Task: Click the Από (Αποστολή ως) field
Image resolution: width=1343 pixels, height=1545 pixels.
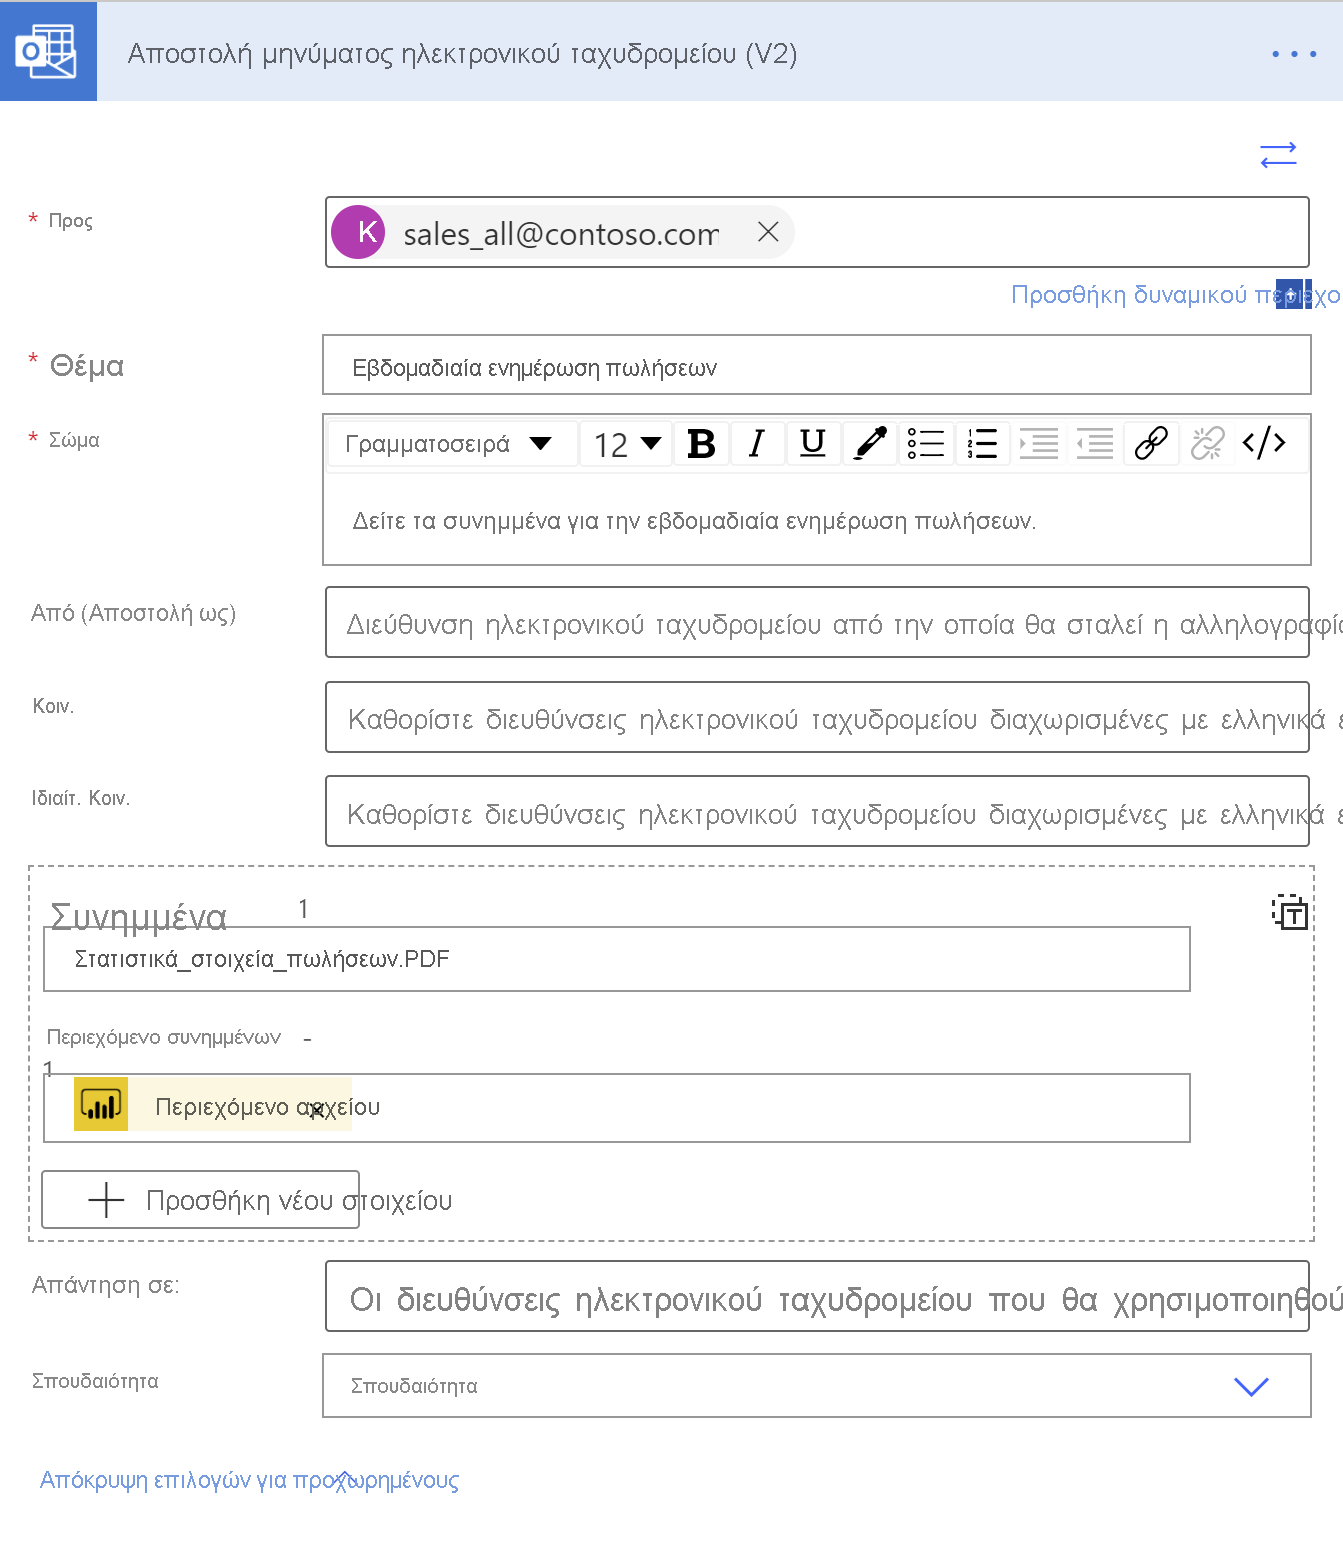Action: pos(817,622)
